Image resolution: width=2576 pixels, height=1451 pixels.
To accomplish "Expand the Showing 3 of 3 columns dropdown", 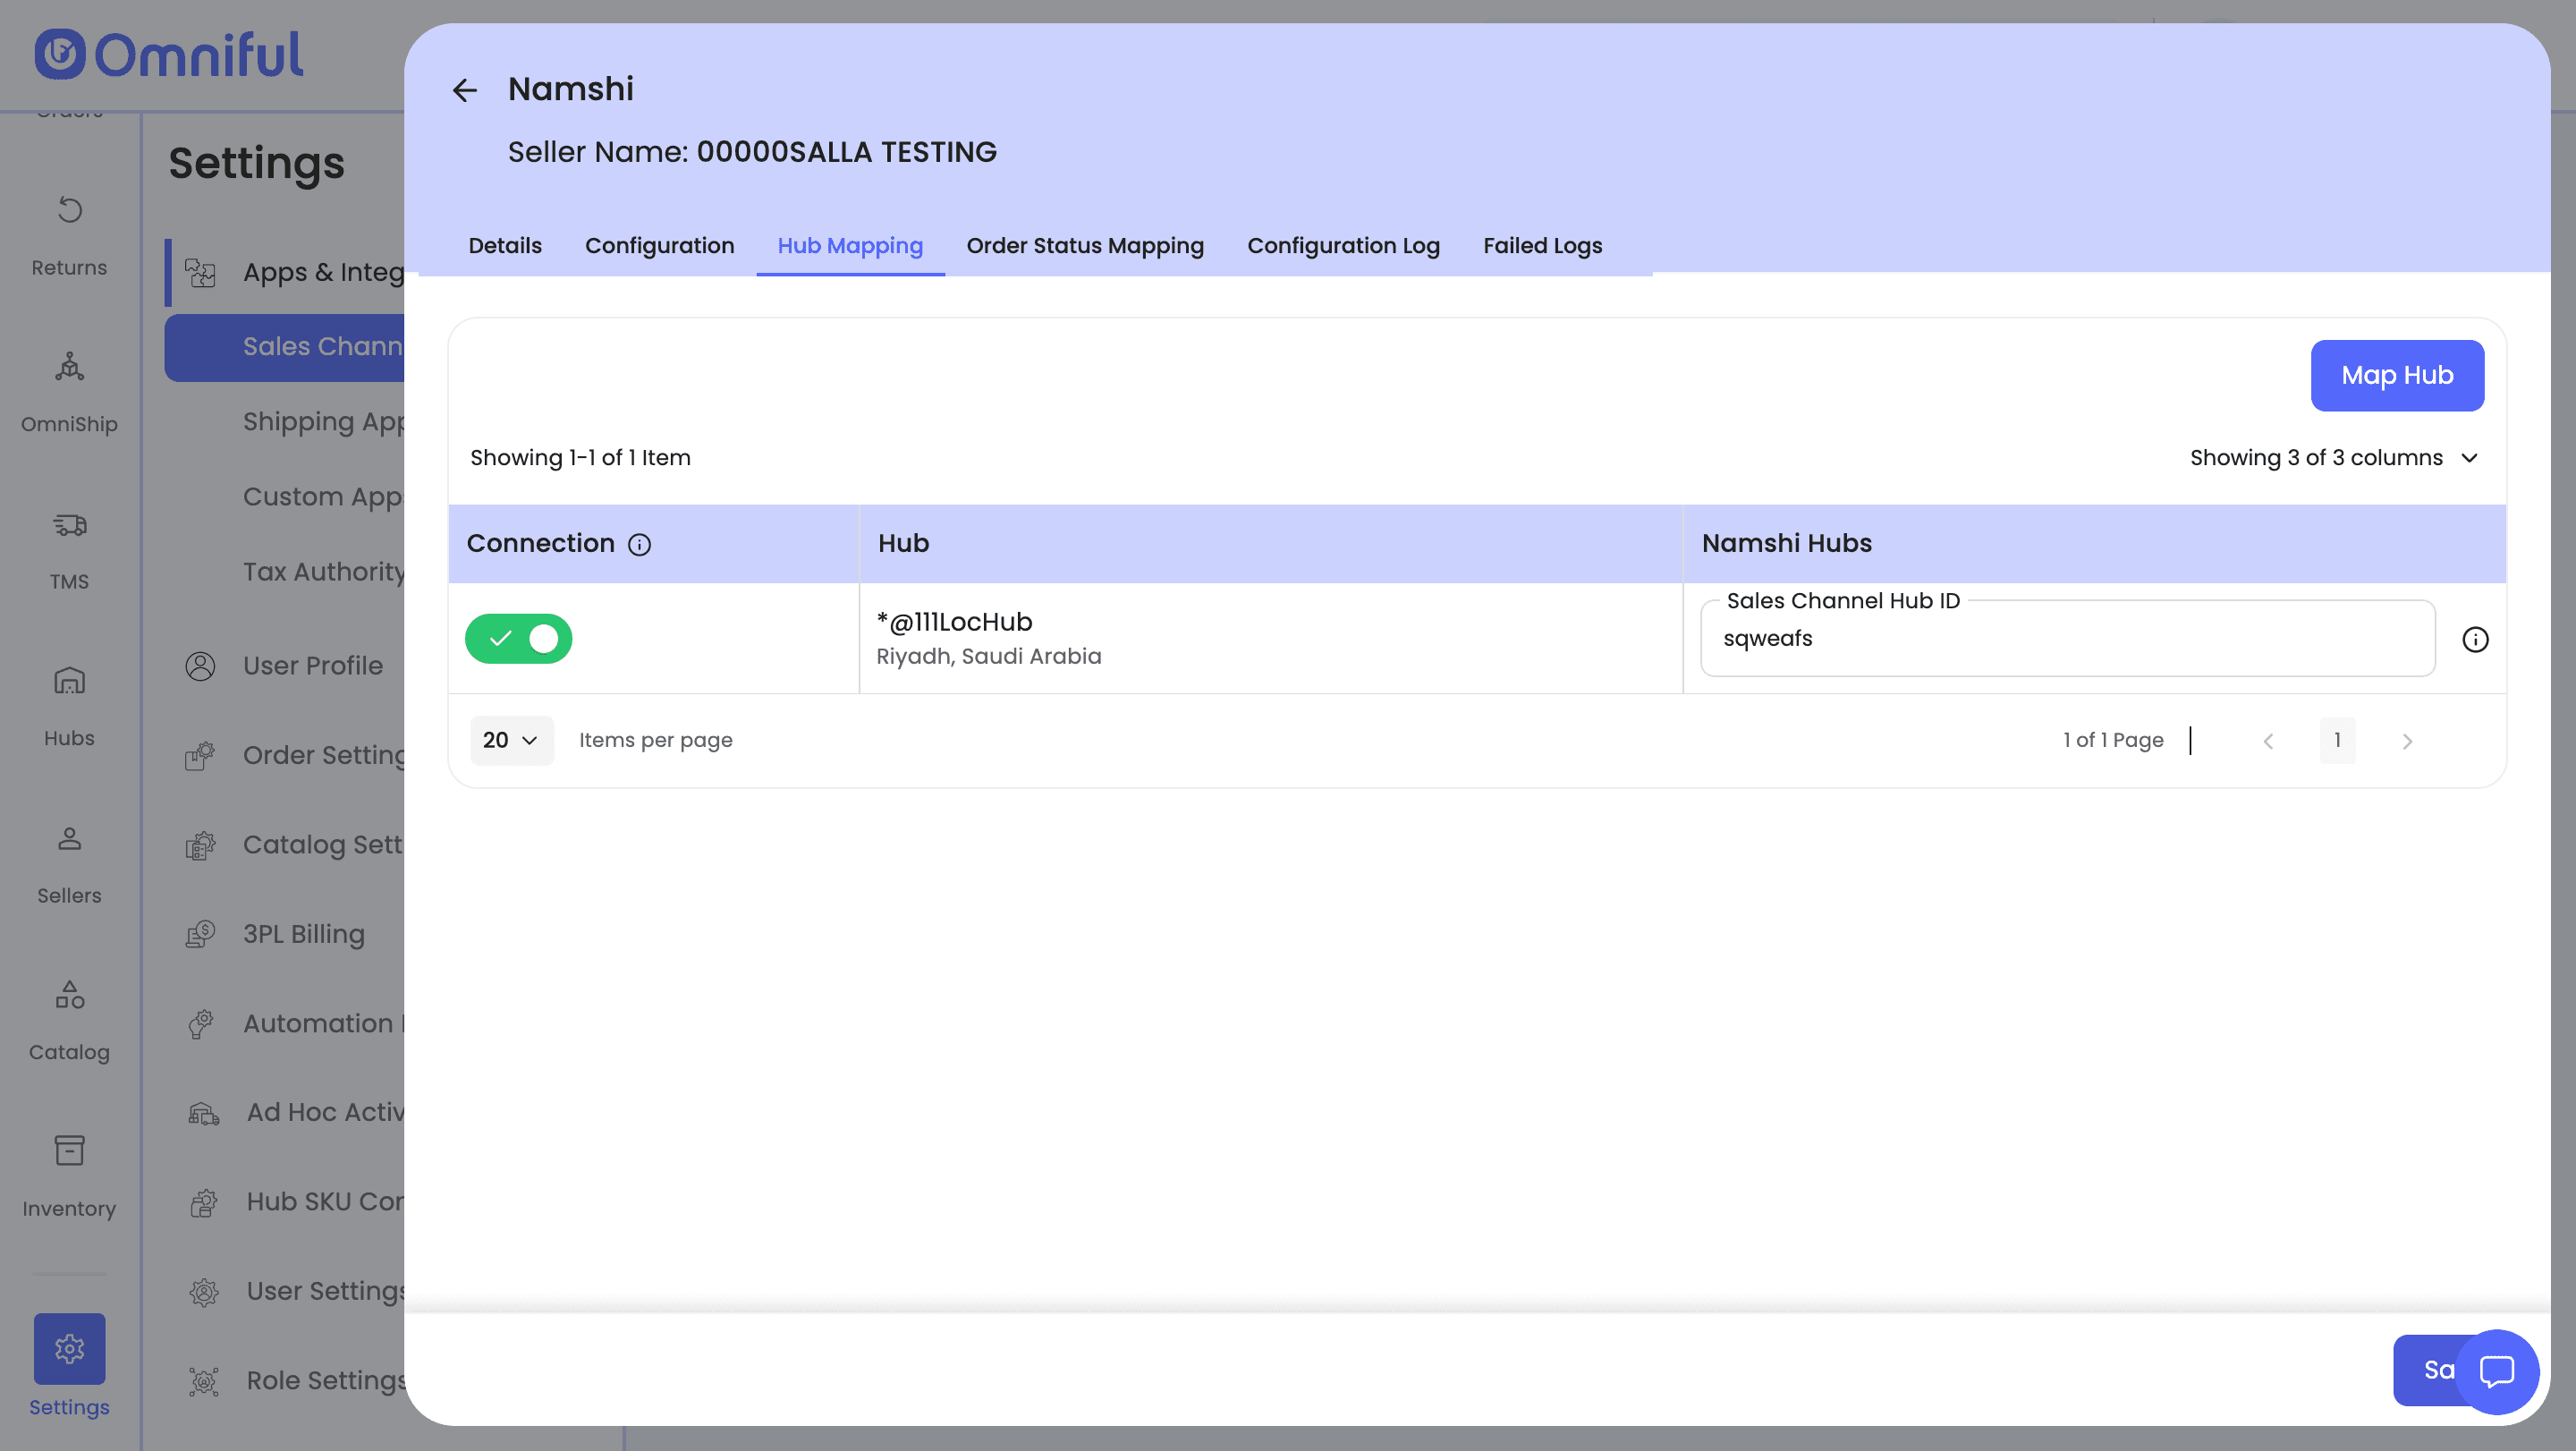I will pos(2333,458).
